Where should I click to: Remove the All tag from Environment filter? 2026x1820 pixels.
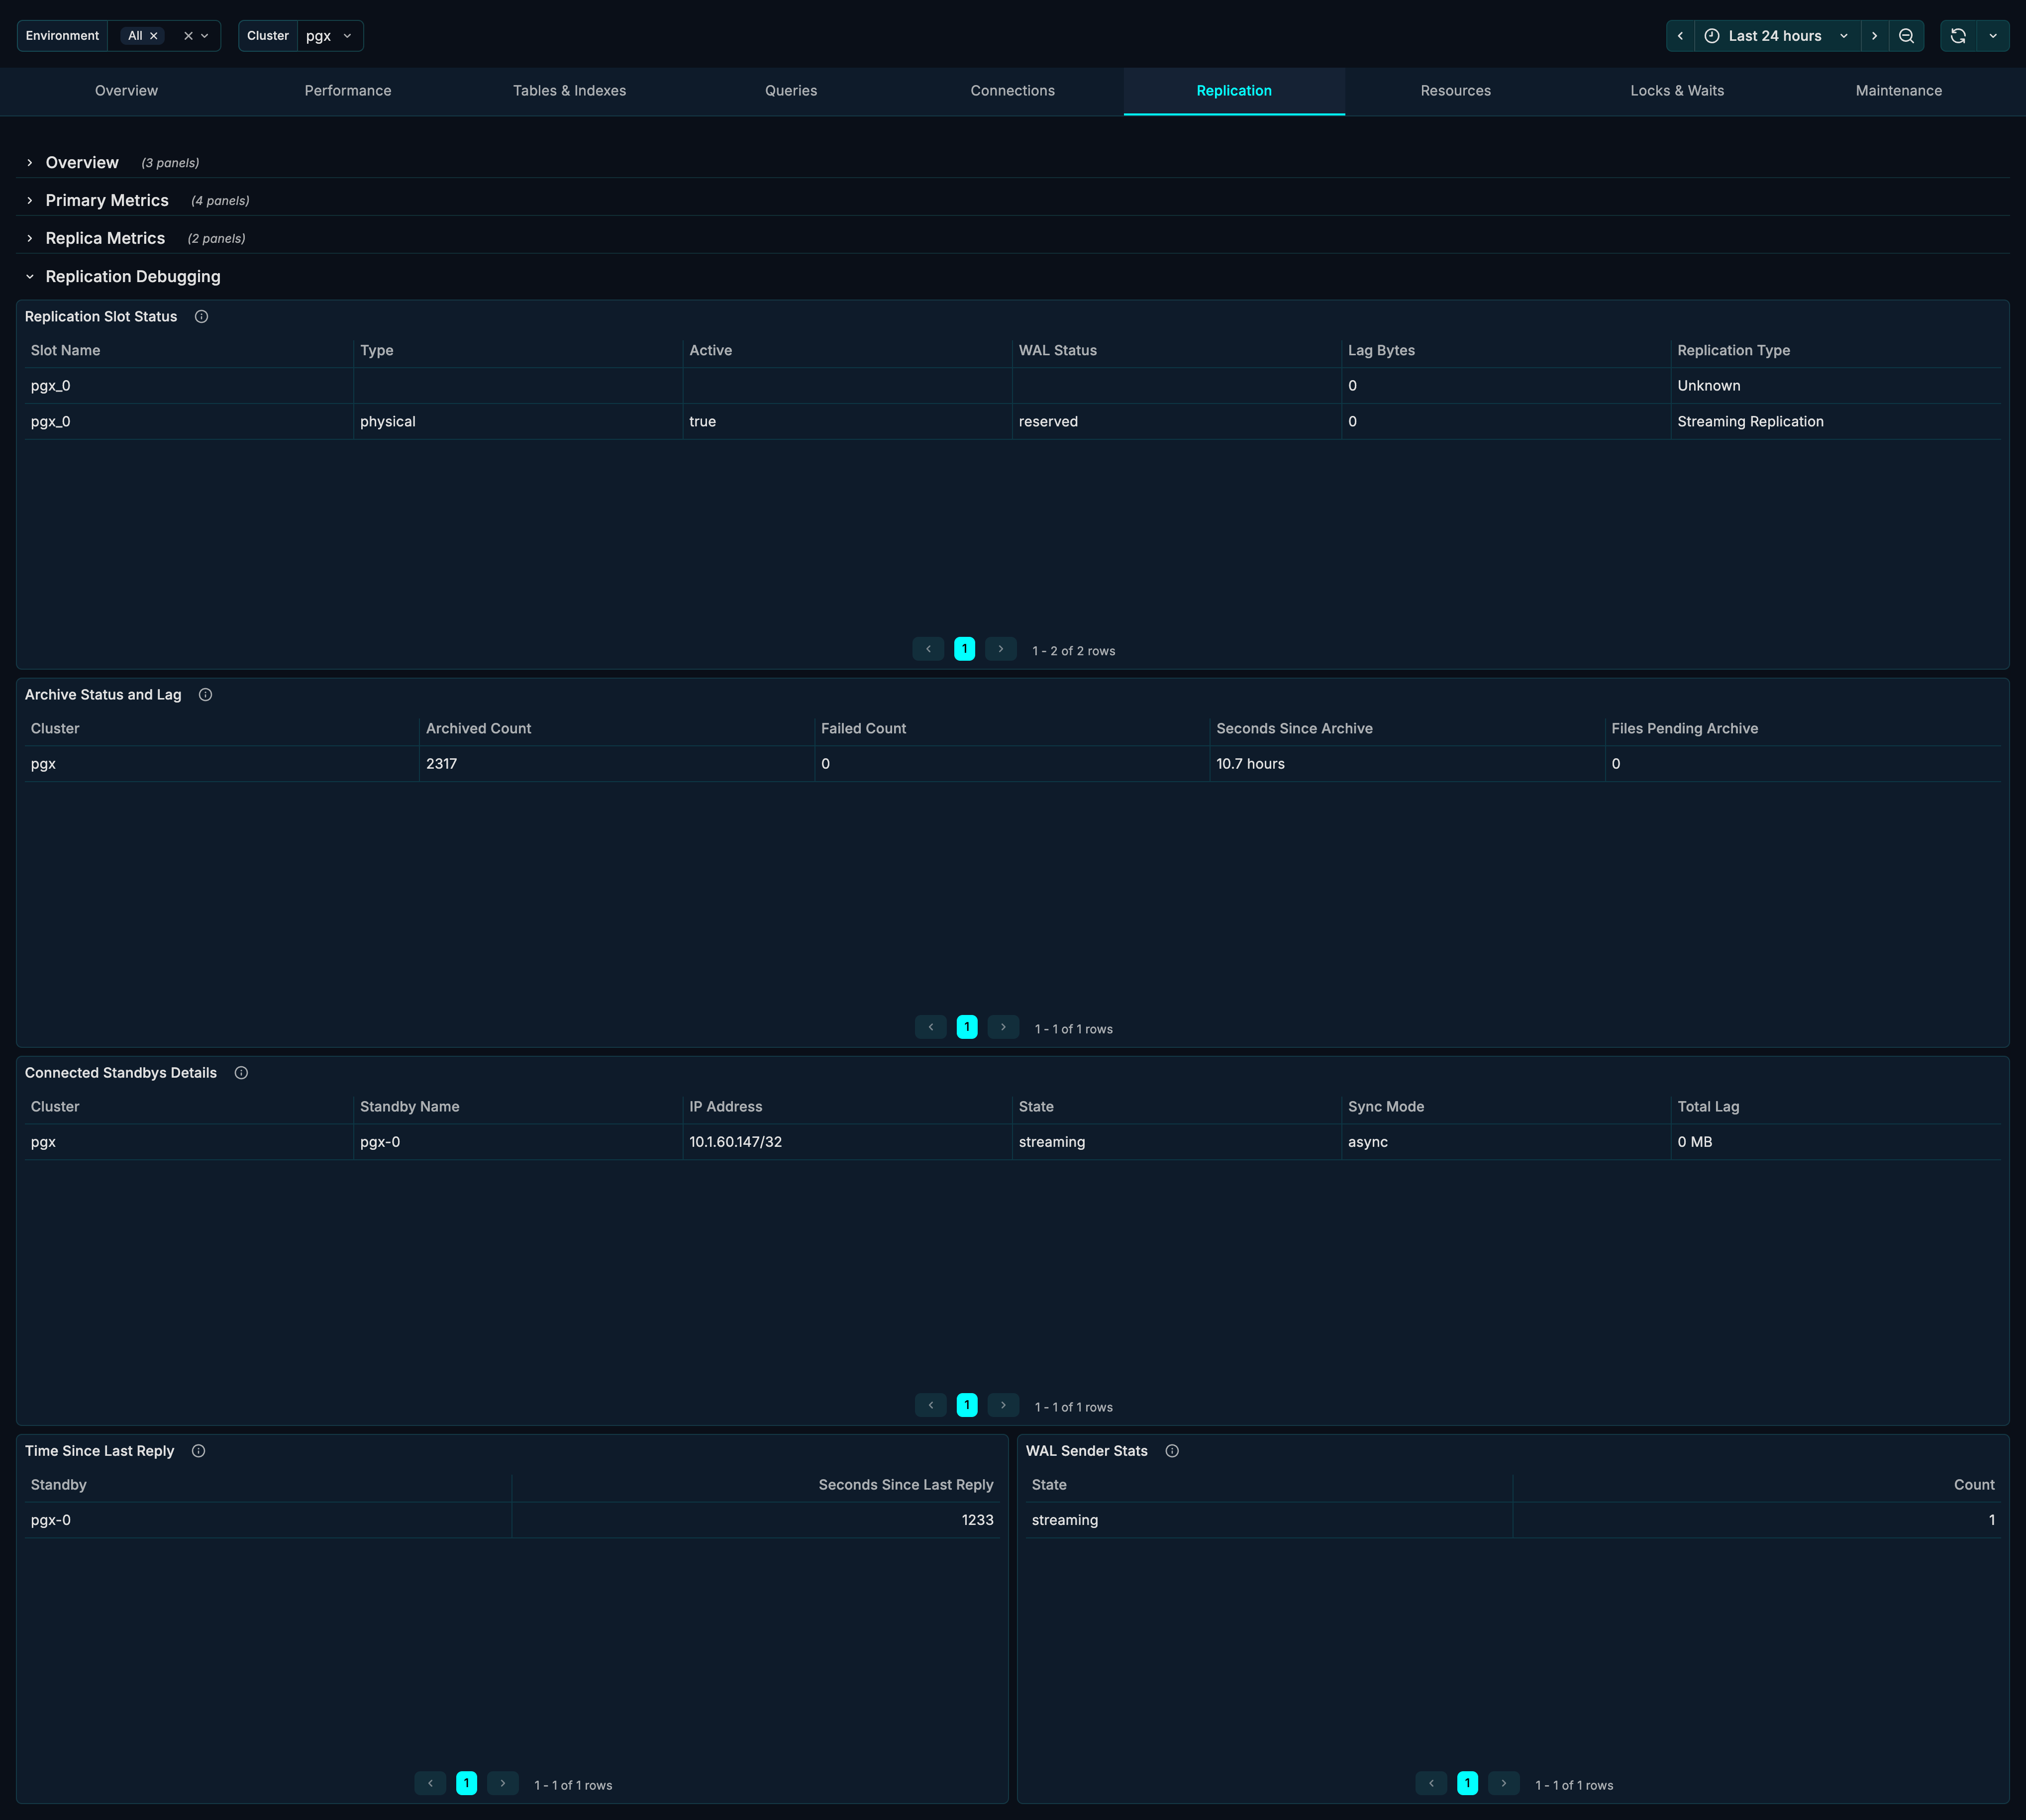(154, 36)
